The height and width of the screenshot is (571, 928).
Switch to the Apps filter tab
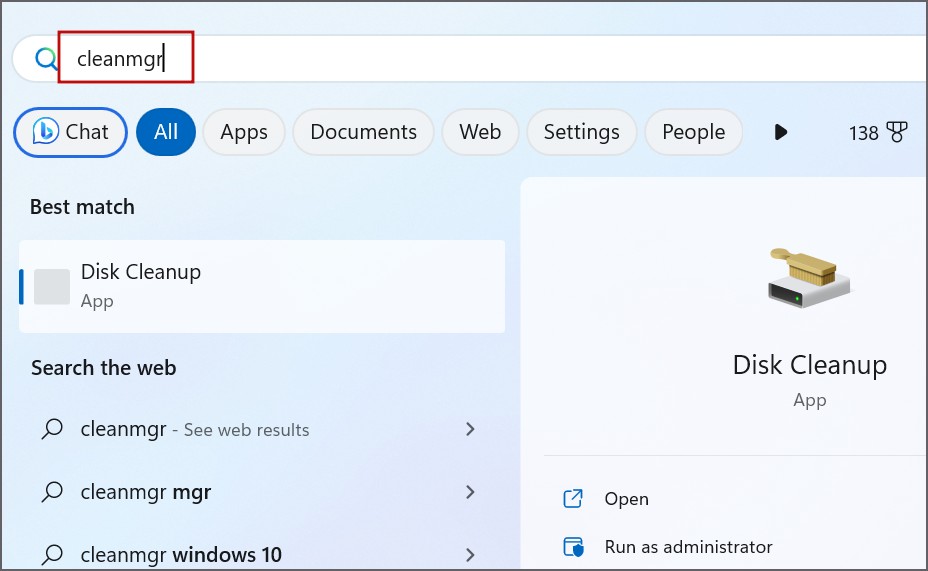(244, 132)
